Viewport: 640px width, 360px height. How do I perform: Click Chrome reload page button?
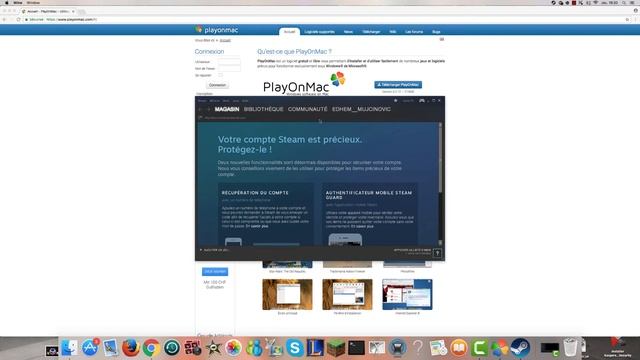(x=18, y=19)
